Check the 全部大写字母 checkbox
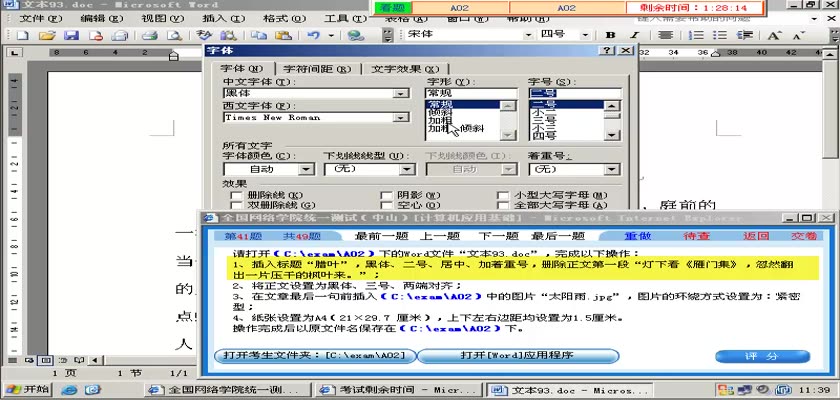 502,205
